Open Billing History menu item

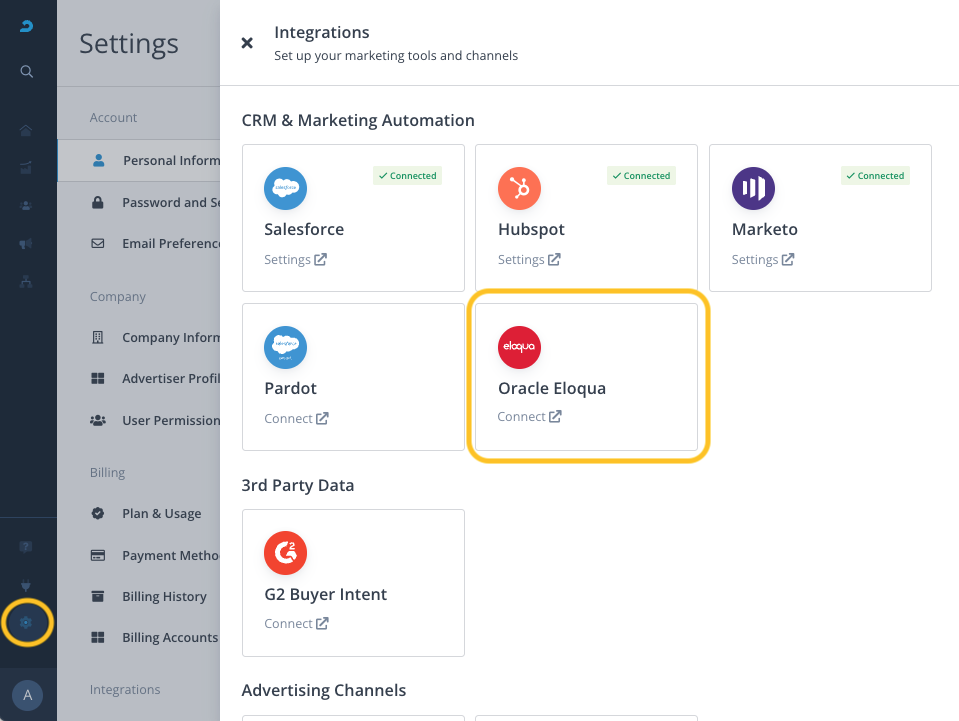click(x=164, y=597)
